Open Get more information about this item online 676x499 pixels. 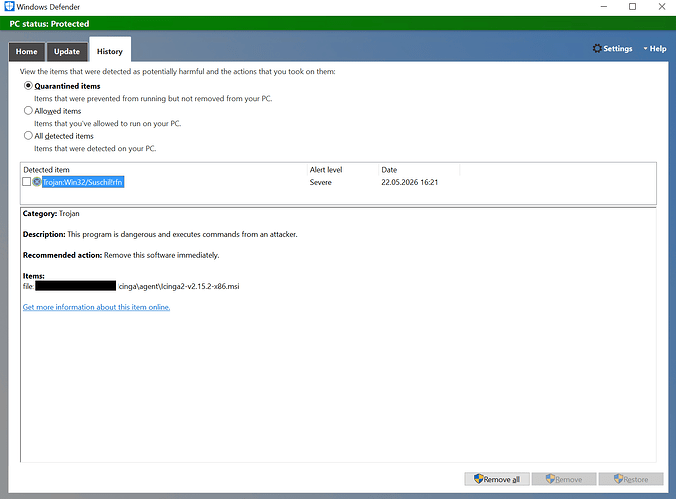tap(96, 307)
